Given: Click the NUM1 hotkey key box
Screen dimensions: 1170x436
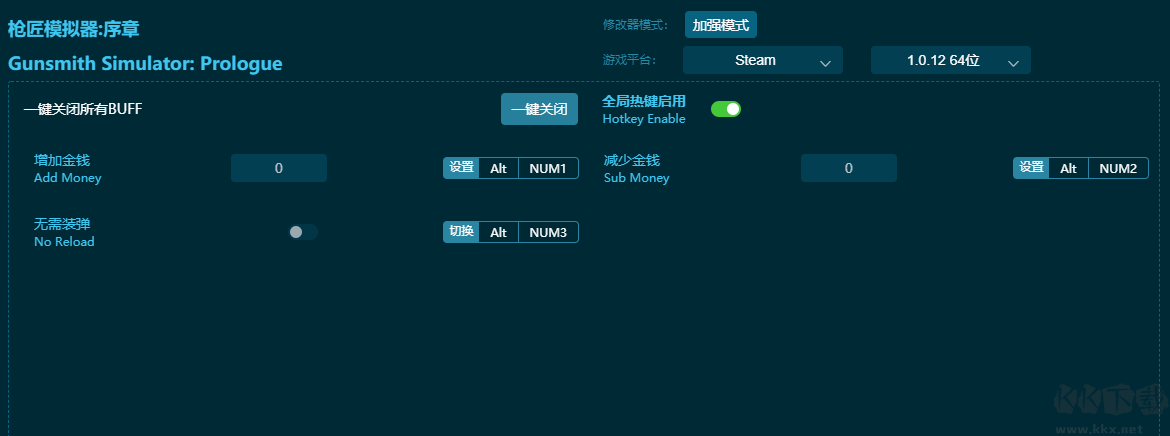Looking at the screenshot, I should pos(548,168).
